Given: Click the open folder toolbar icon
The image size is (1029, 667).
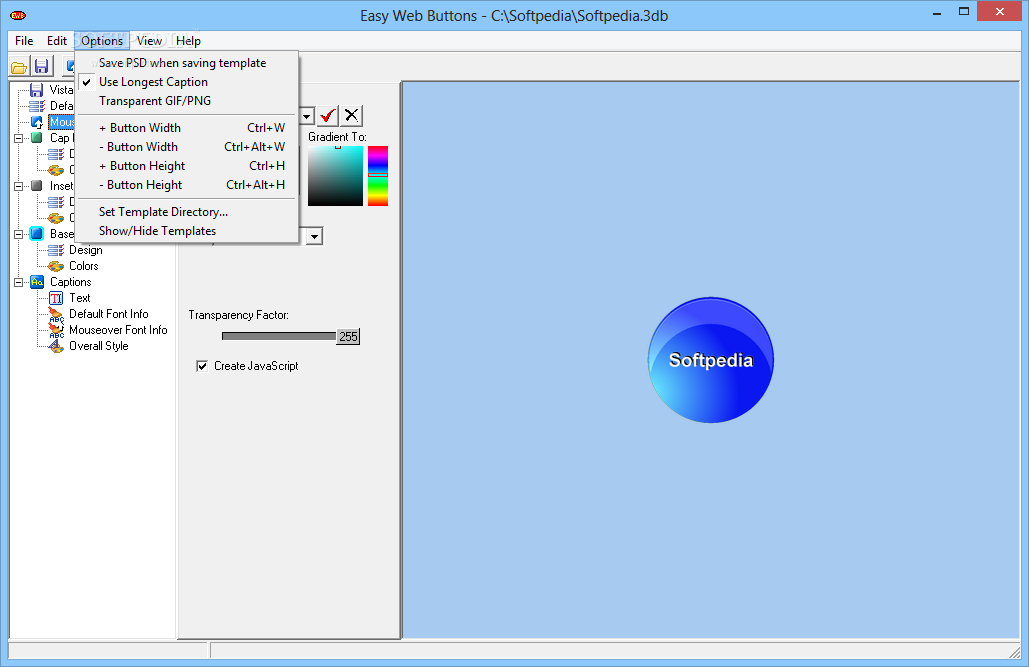Looking at the screenshot, I should tap(19, 67).
